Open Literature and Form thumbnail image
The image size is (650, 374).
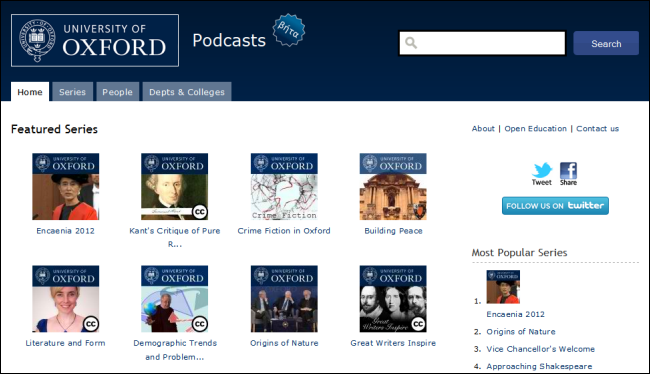pyautogui.click(x=65, y=299)
